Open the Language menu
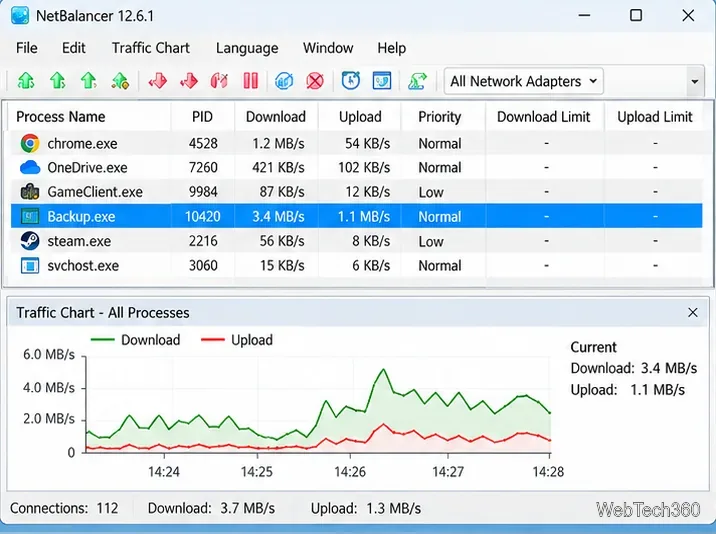This screenshot has height=534, width=716. 247,48
